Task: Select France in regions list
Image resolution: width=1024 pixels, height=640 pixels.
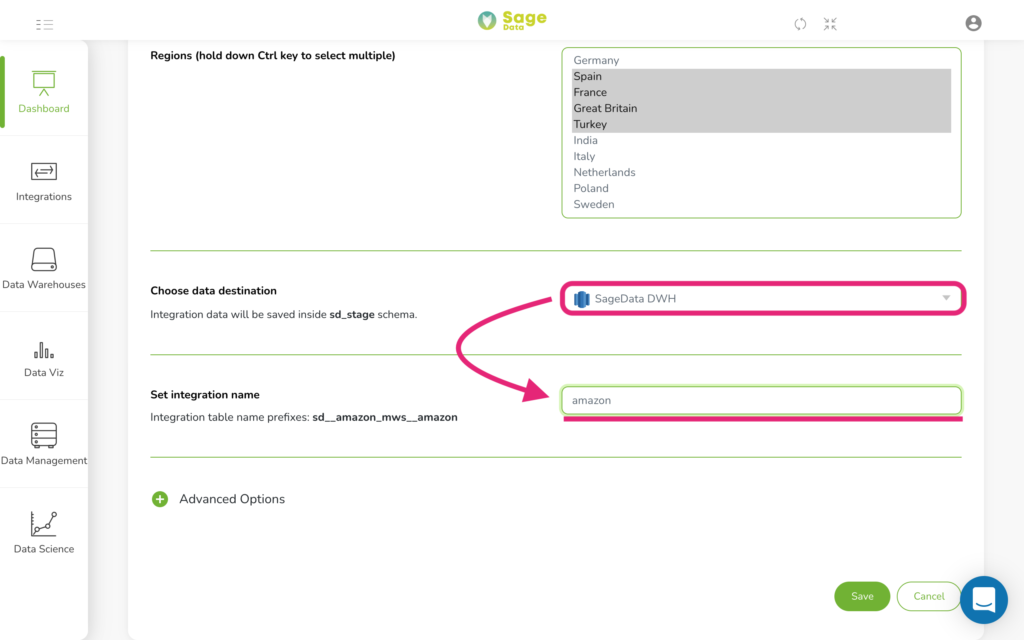Action: coord(761,92)
